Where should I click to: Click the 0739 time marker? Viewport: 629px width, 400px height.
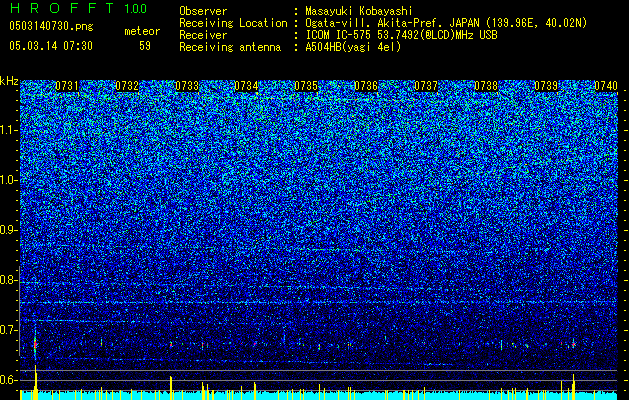point(546,86)
